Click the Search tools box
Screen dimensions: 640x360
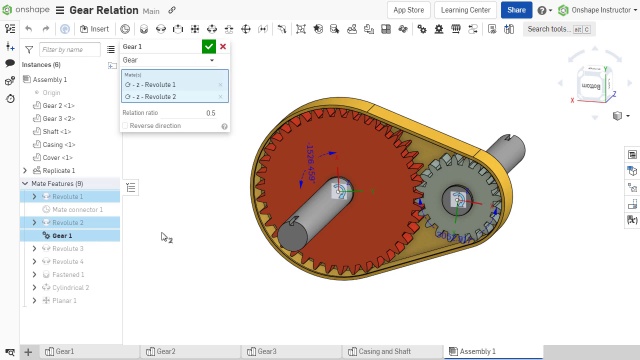point(559,29)
